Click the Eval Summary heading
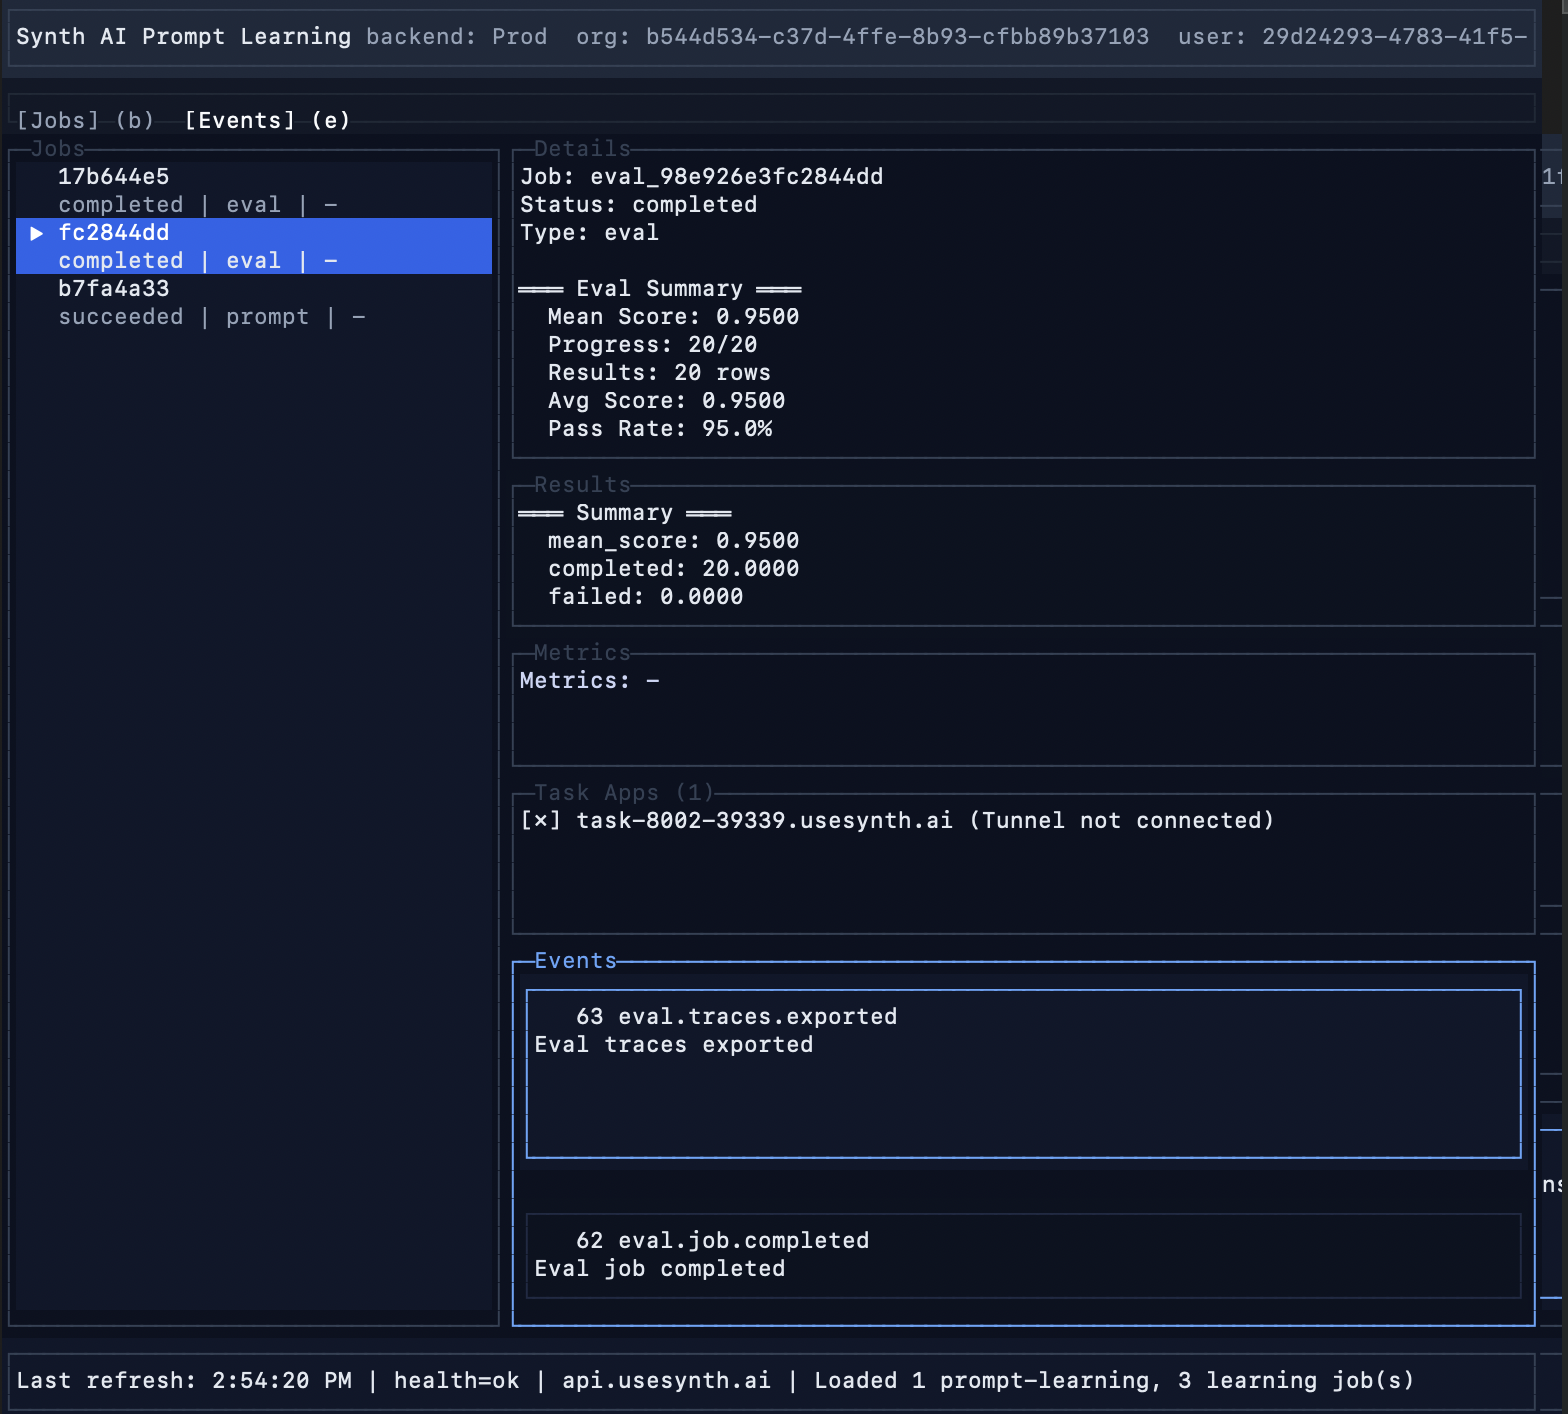Screen dimensions: 1568x1414 [659, 288]
